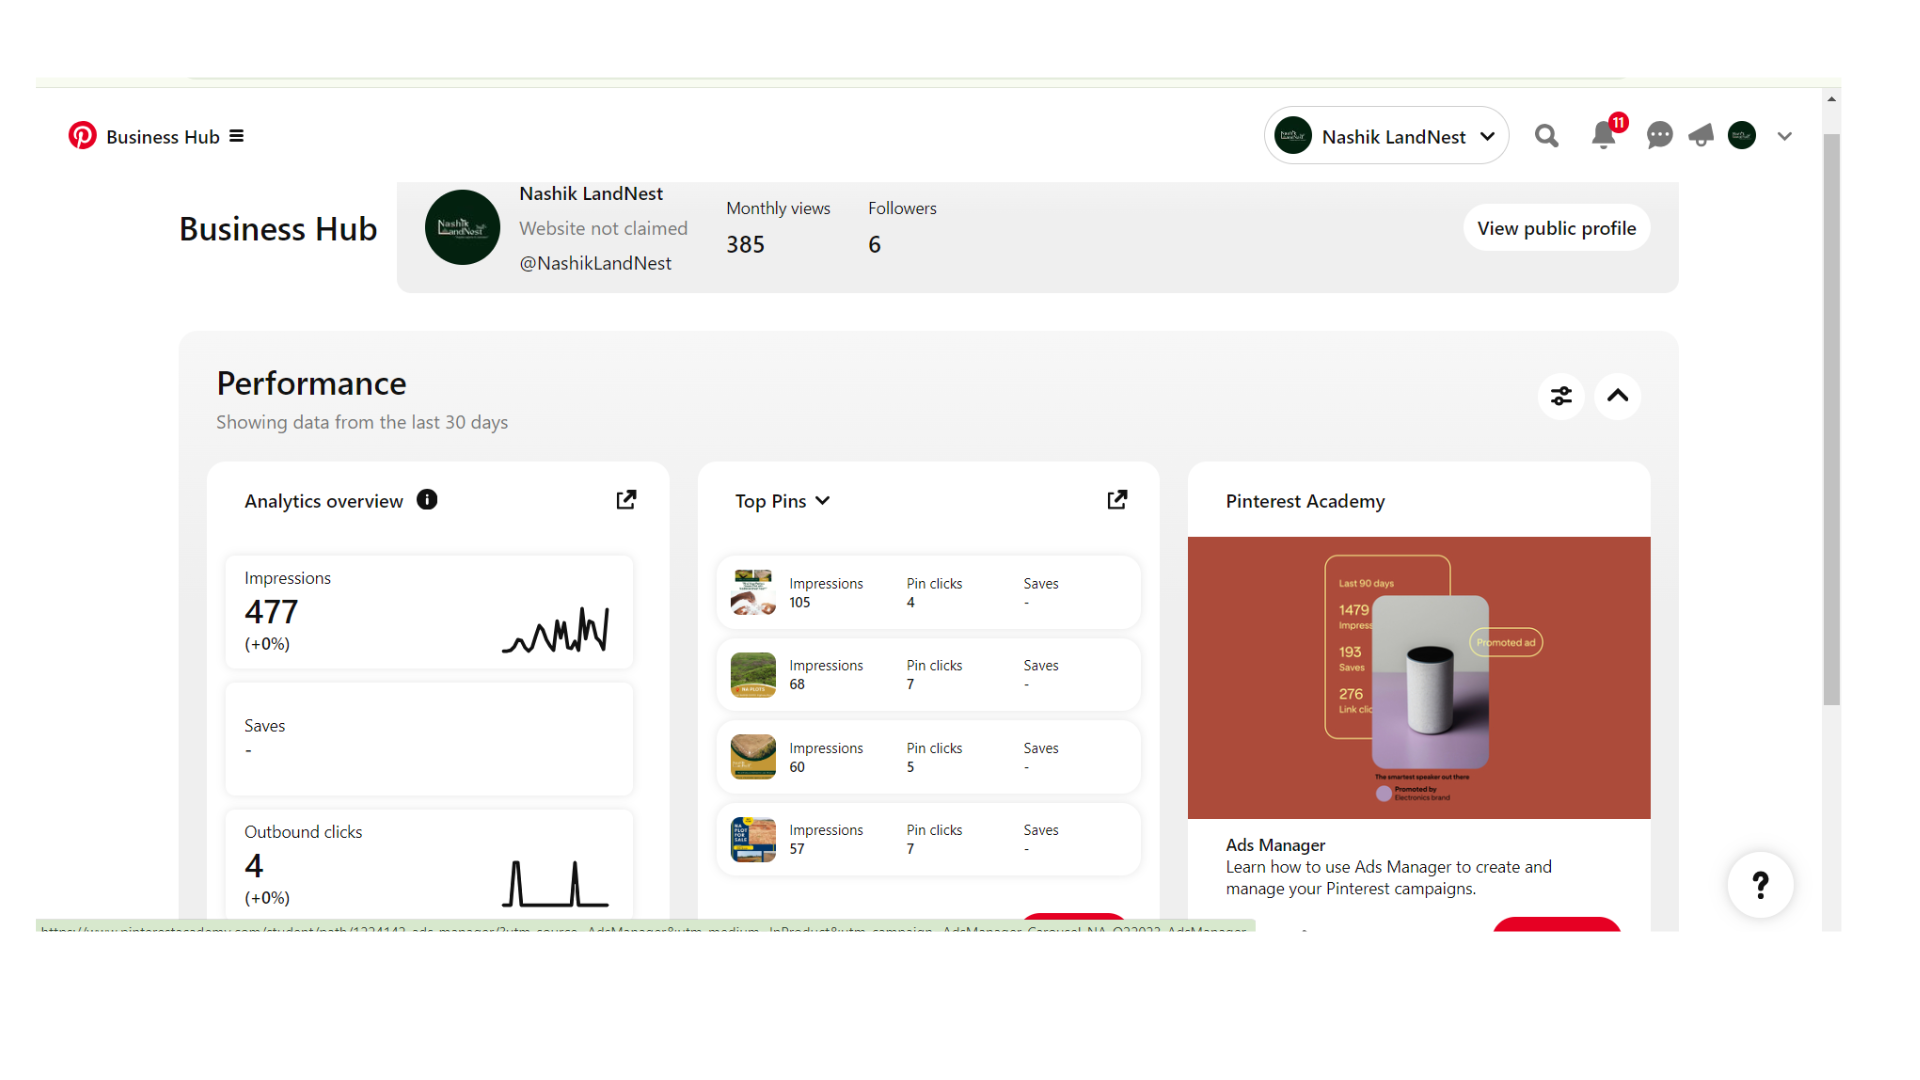Open the pin thumbnail with 68 impressions
The height and width of the screenshot is (1080, 1920).
click(x=753, y=675)
